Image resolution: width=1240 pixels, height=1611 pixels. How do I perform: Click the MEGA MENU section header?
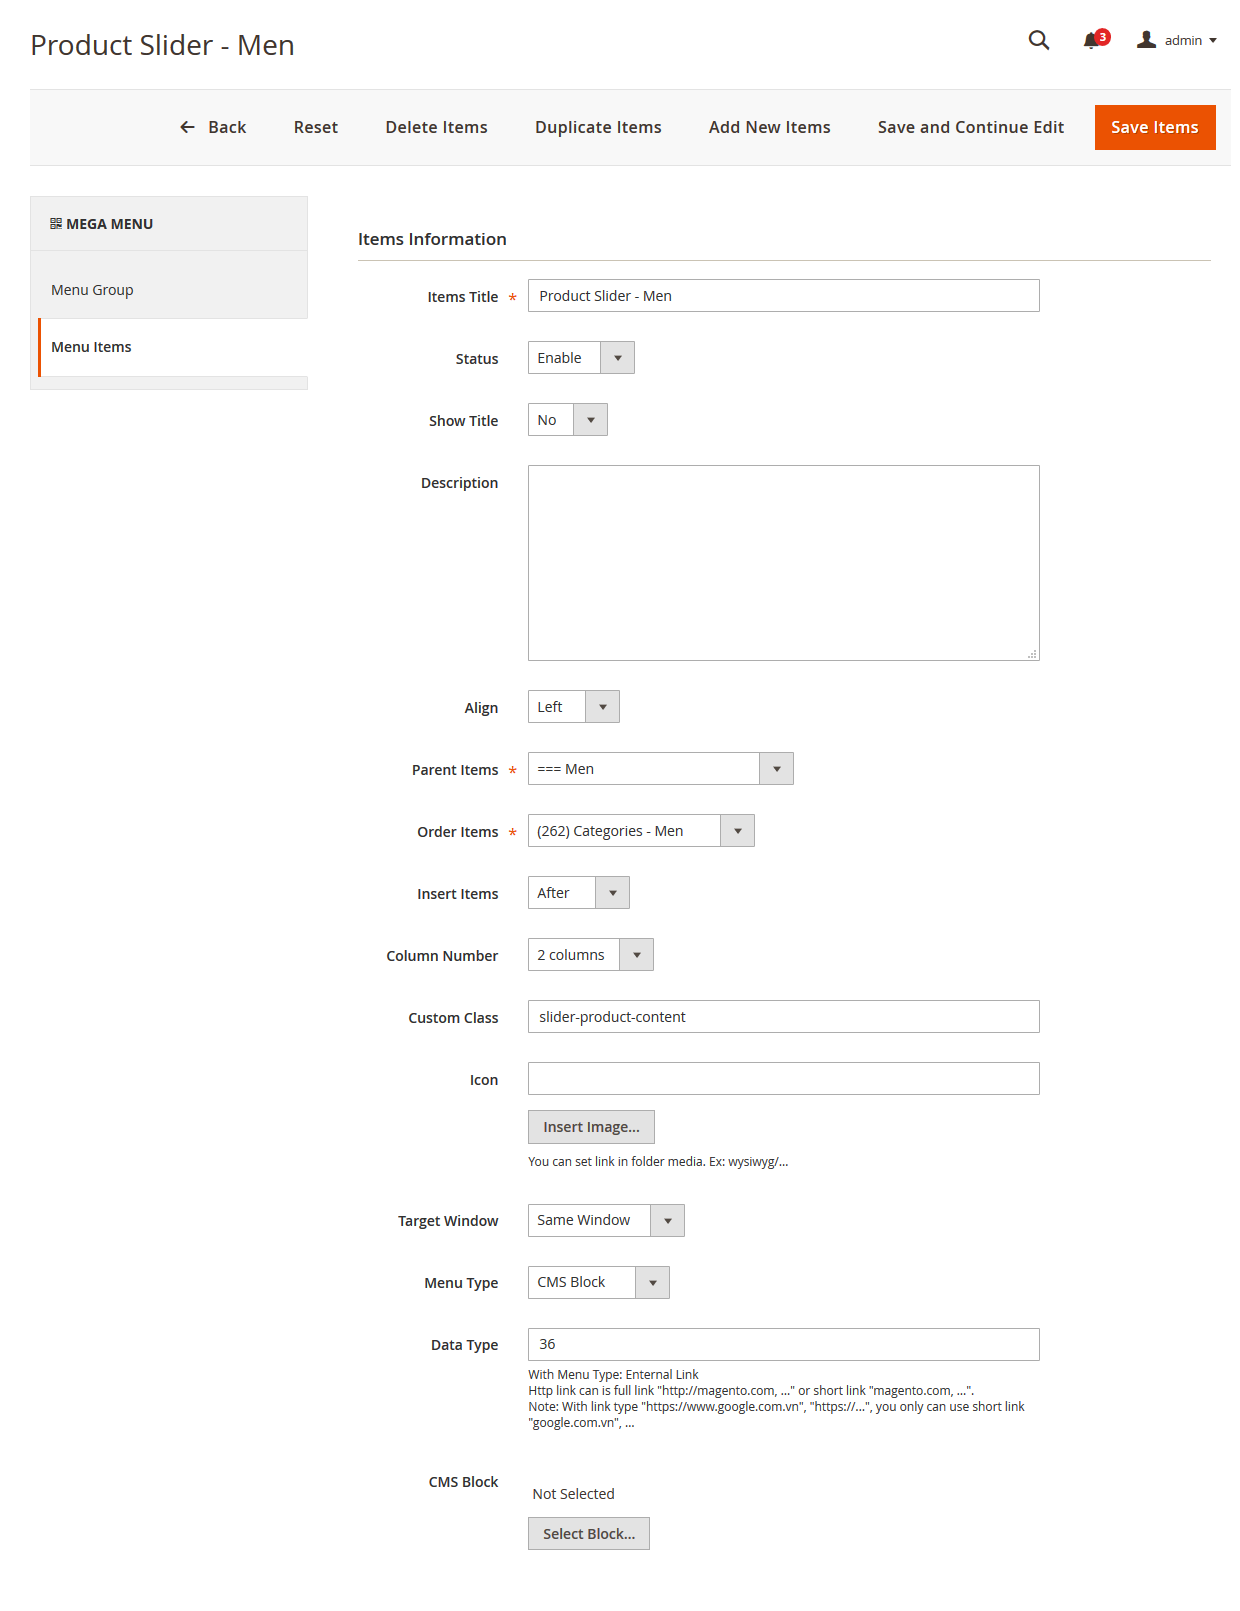click(169, 224)
